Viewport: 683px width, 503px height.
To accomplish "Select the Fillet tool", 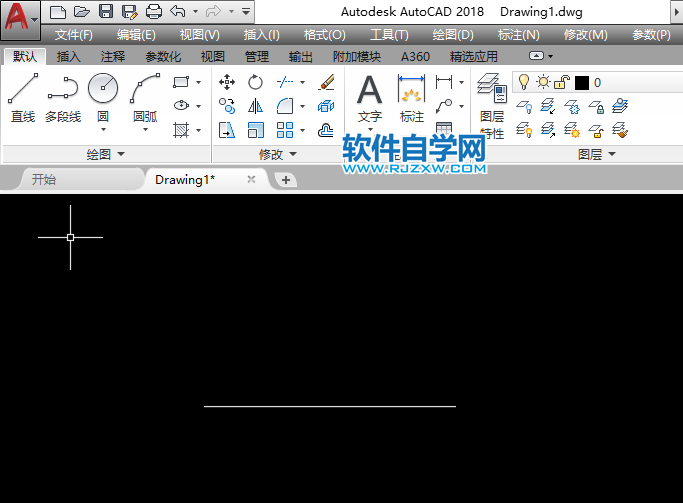I will 285,106.
